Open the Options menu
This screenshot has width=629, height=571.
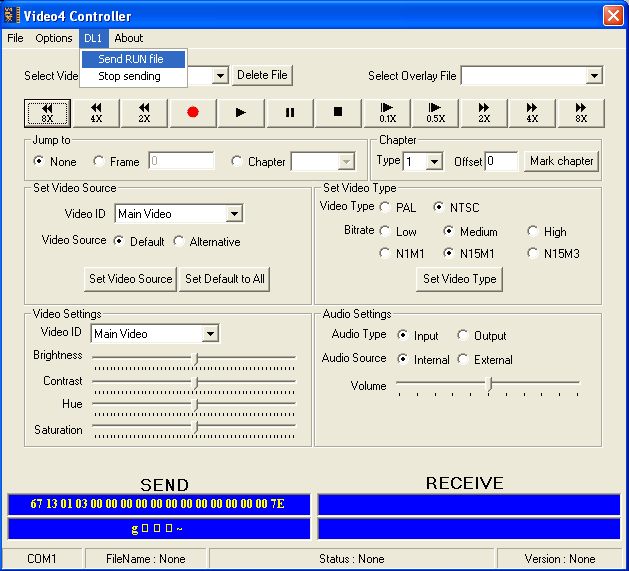pos(54,38)
